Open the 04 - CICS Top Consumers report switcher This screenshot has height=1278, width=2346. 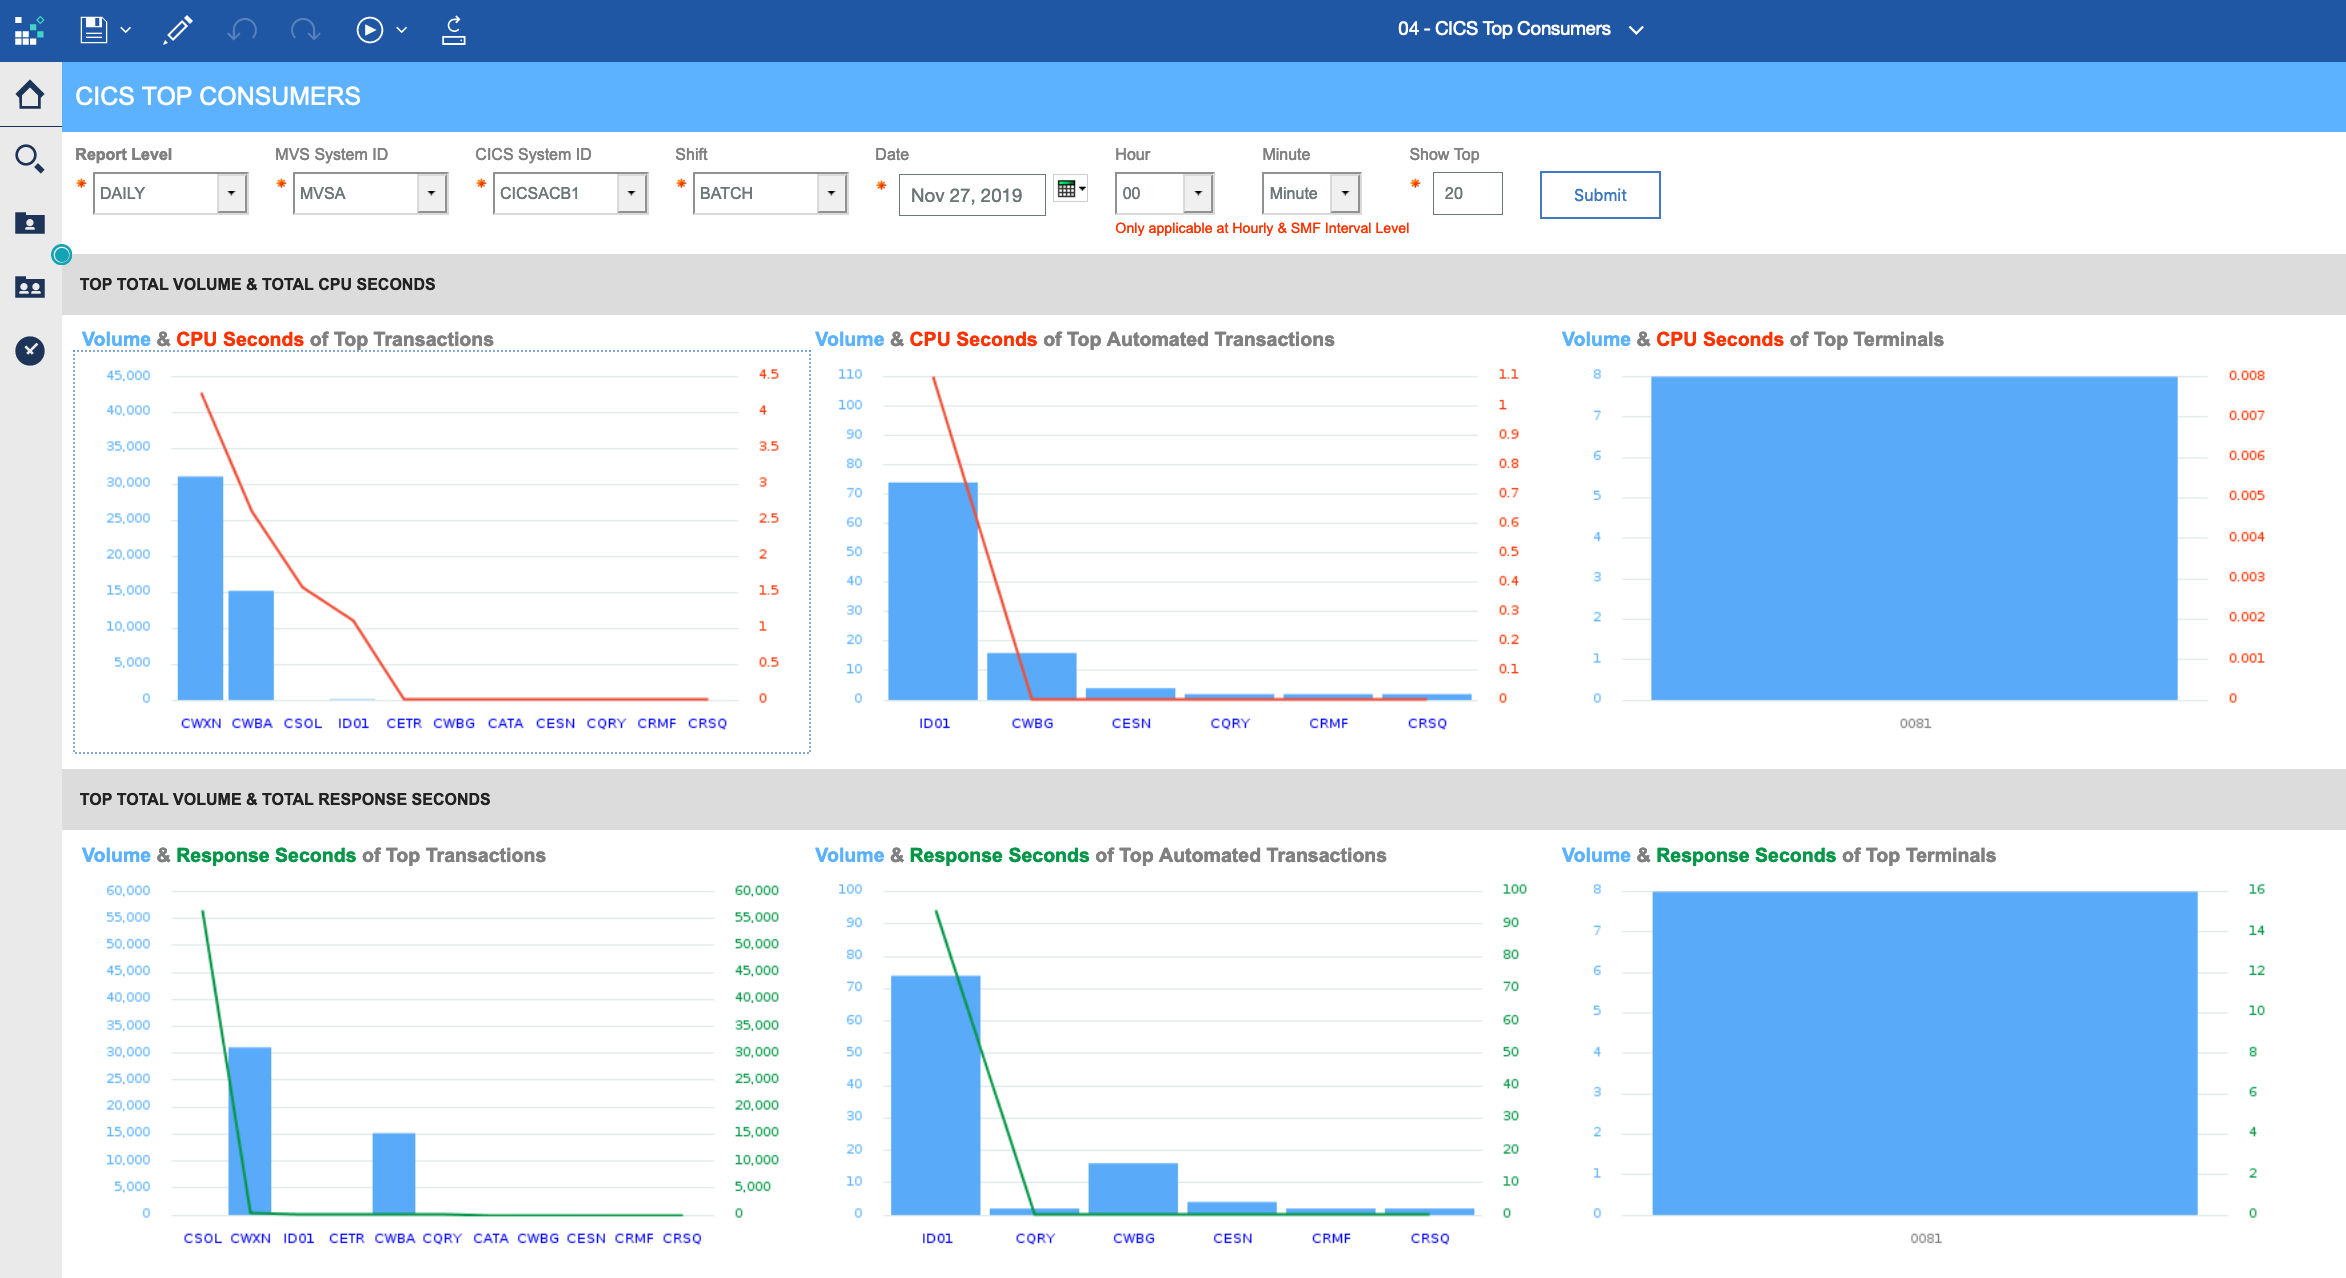click(1520, 29)
